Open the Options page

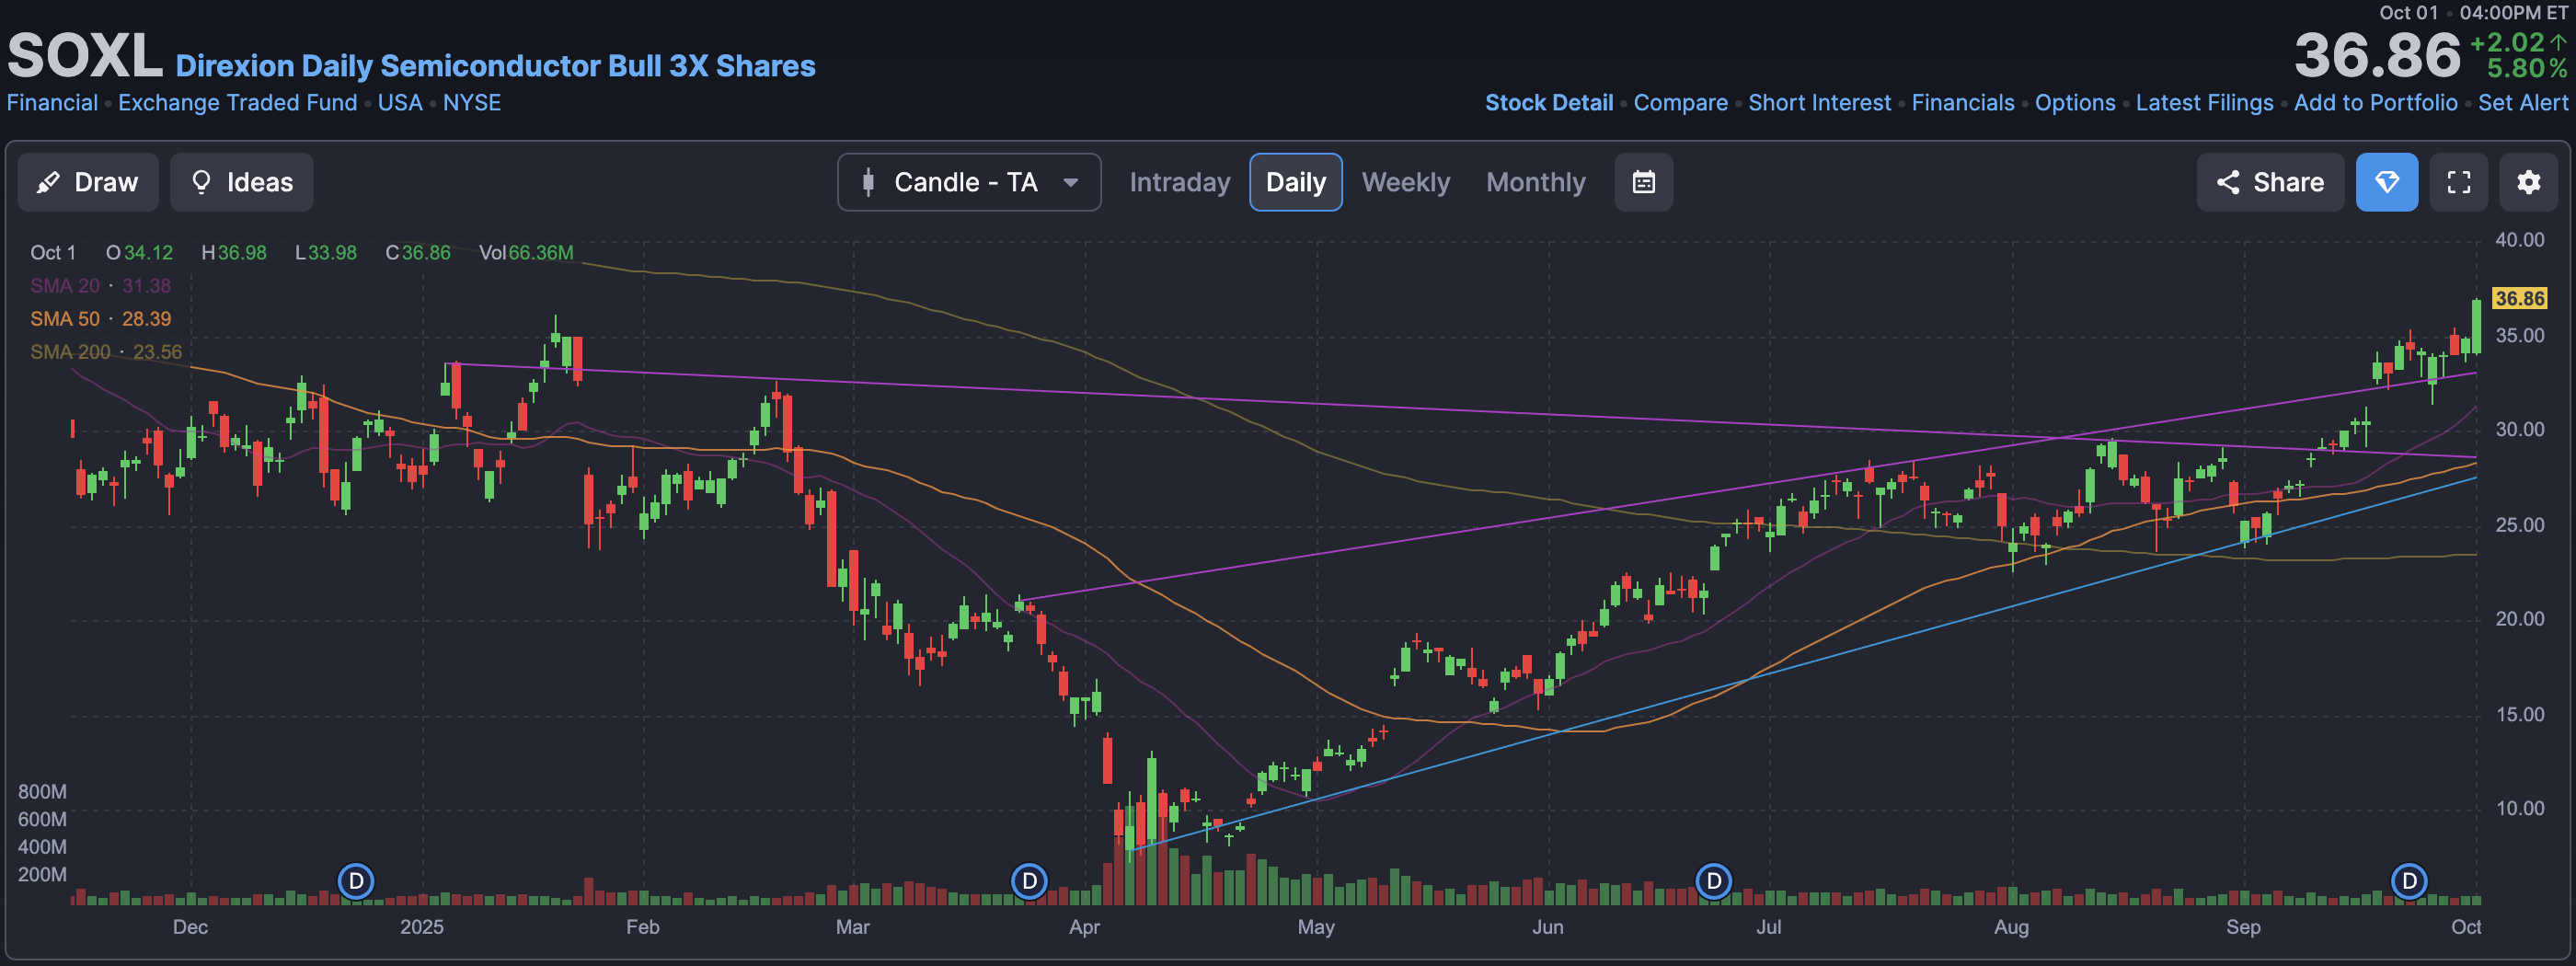2075,103
